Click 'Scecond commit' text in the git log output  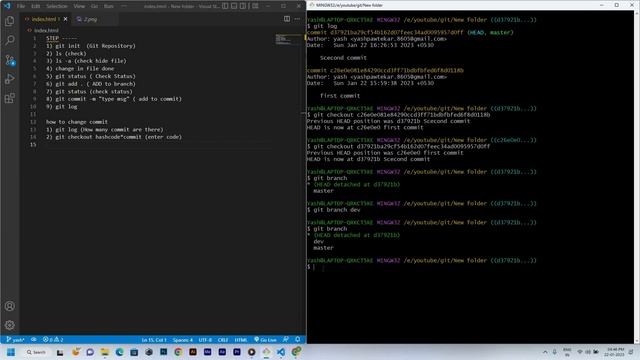tap(343, 58)
